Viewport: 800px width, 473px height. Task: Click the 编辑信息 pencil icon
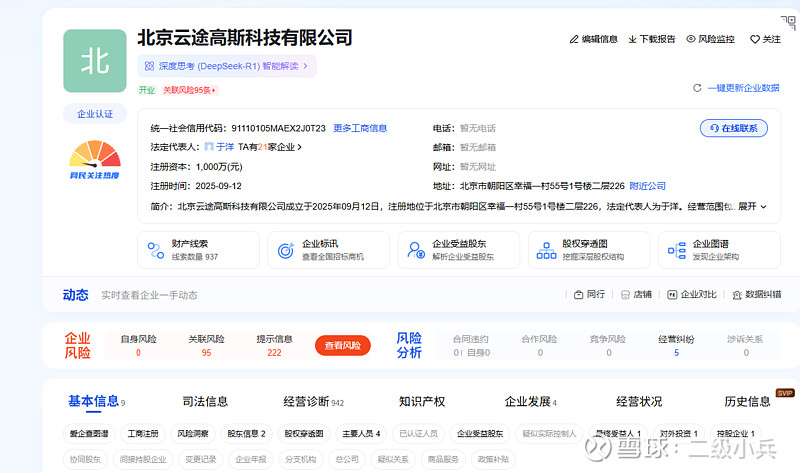point(574,39)
